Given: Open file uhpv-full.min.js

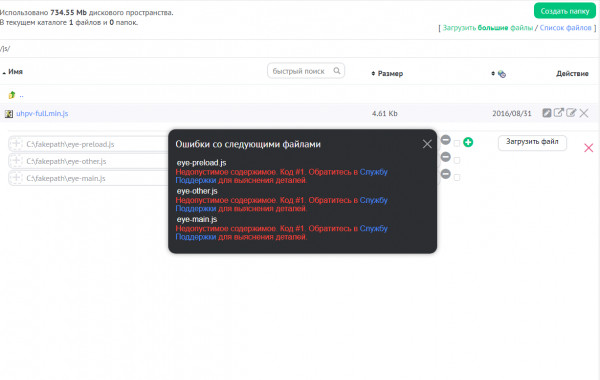Looking at the screenshot, I should click(x=42, y=113).
